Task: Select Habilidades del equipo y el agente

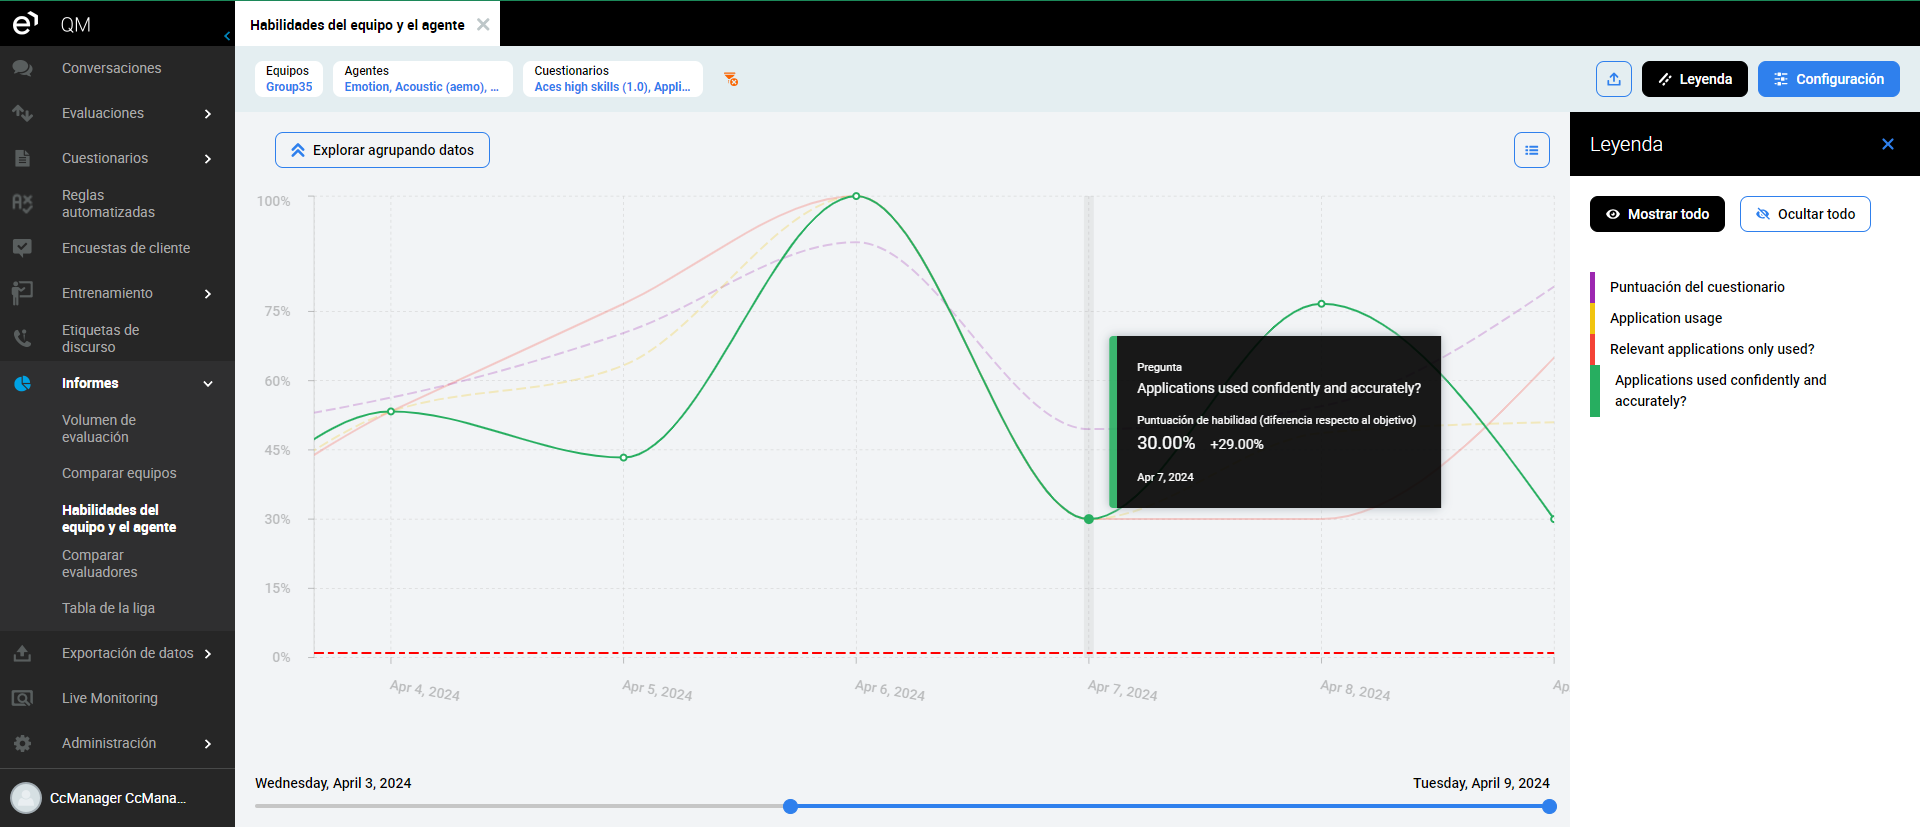Action: [119, 518]
